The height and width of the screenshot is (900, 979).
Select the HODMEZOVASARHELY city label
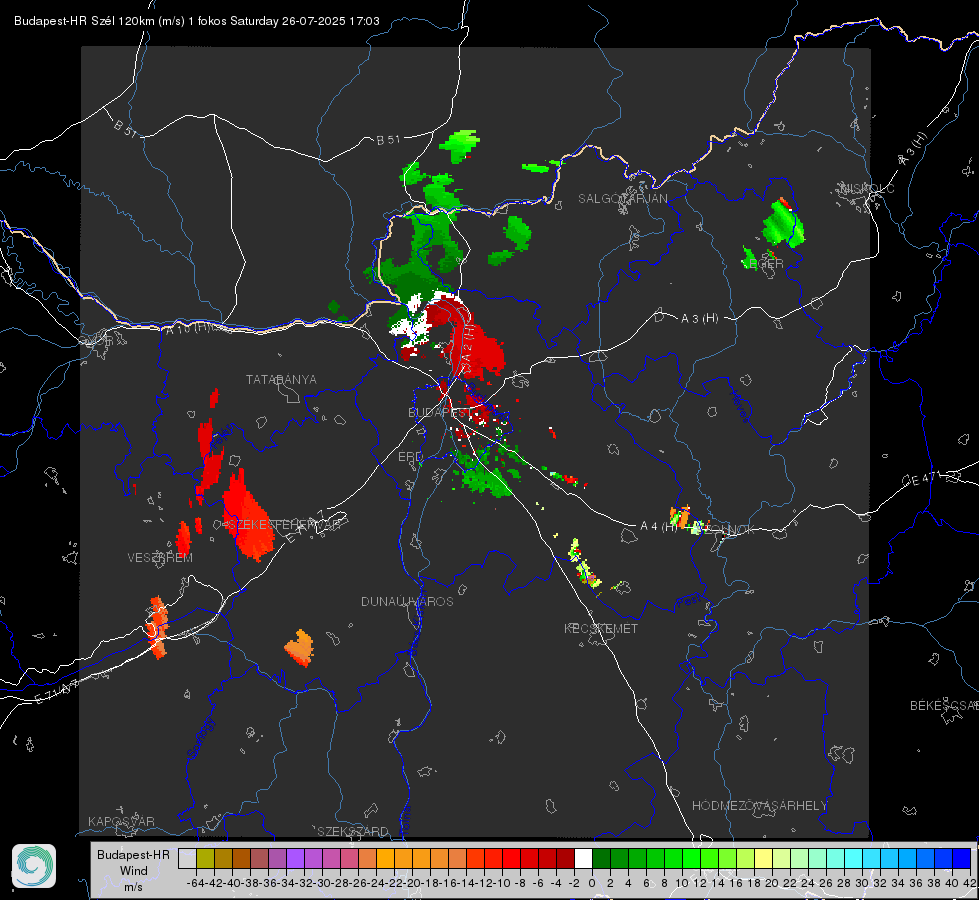(759, 806)
